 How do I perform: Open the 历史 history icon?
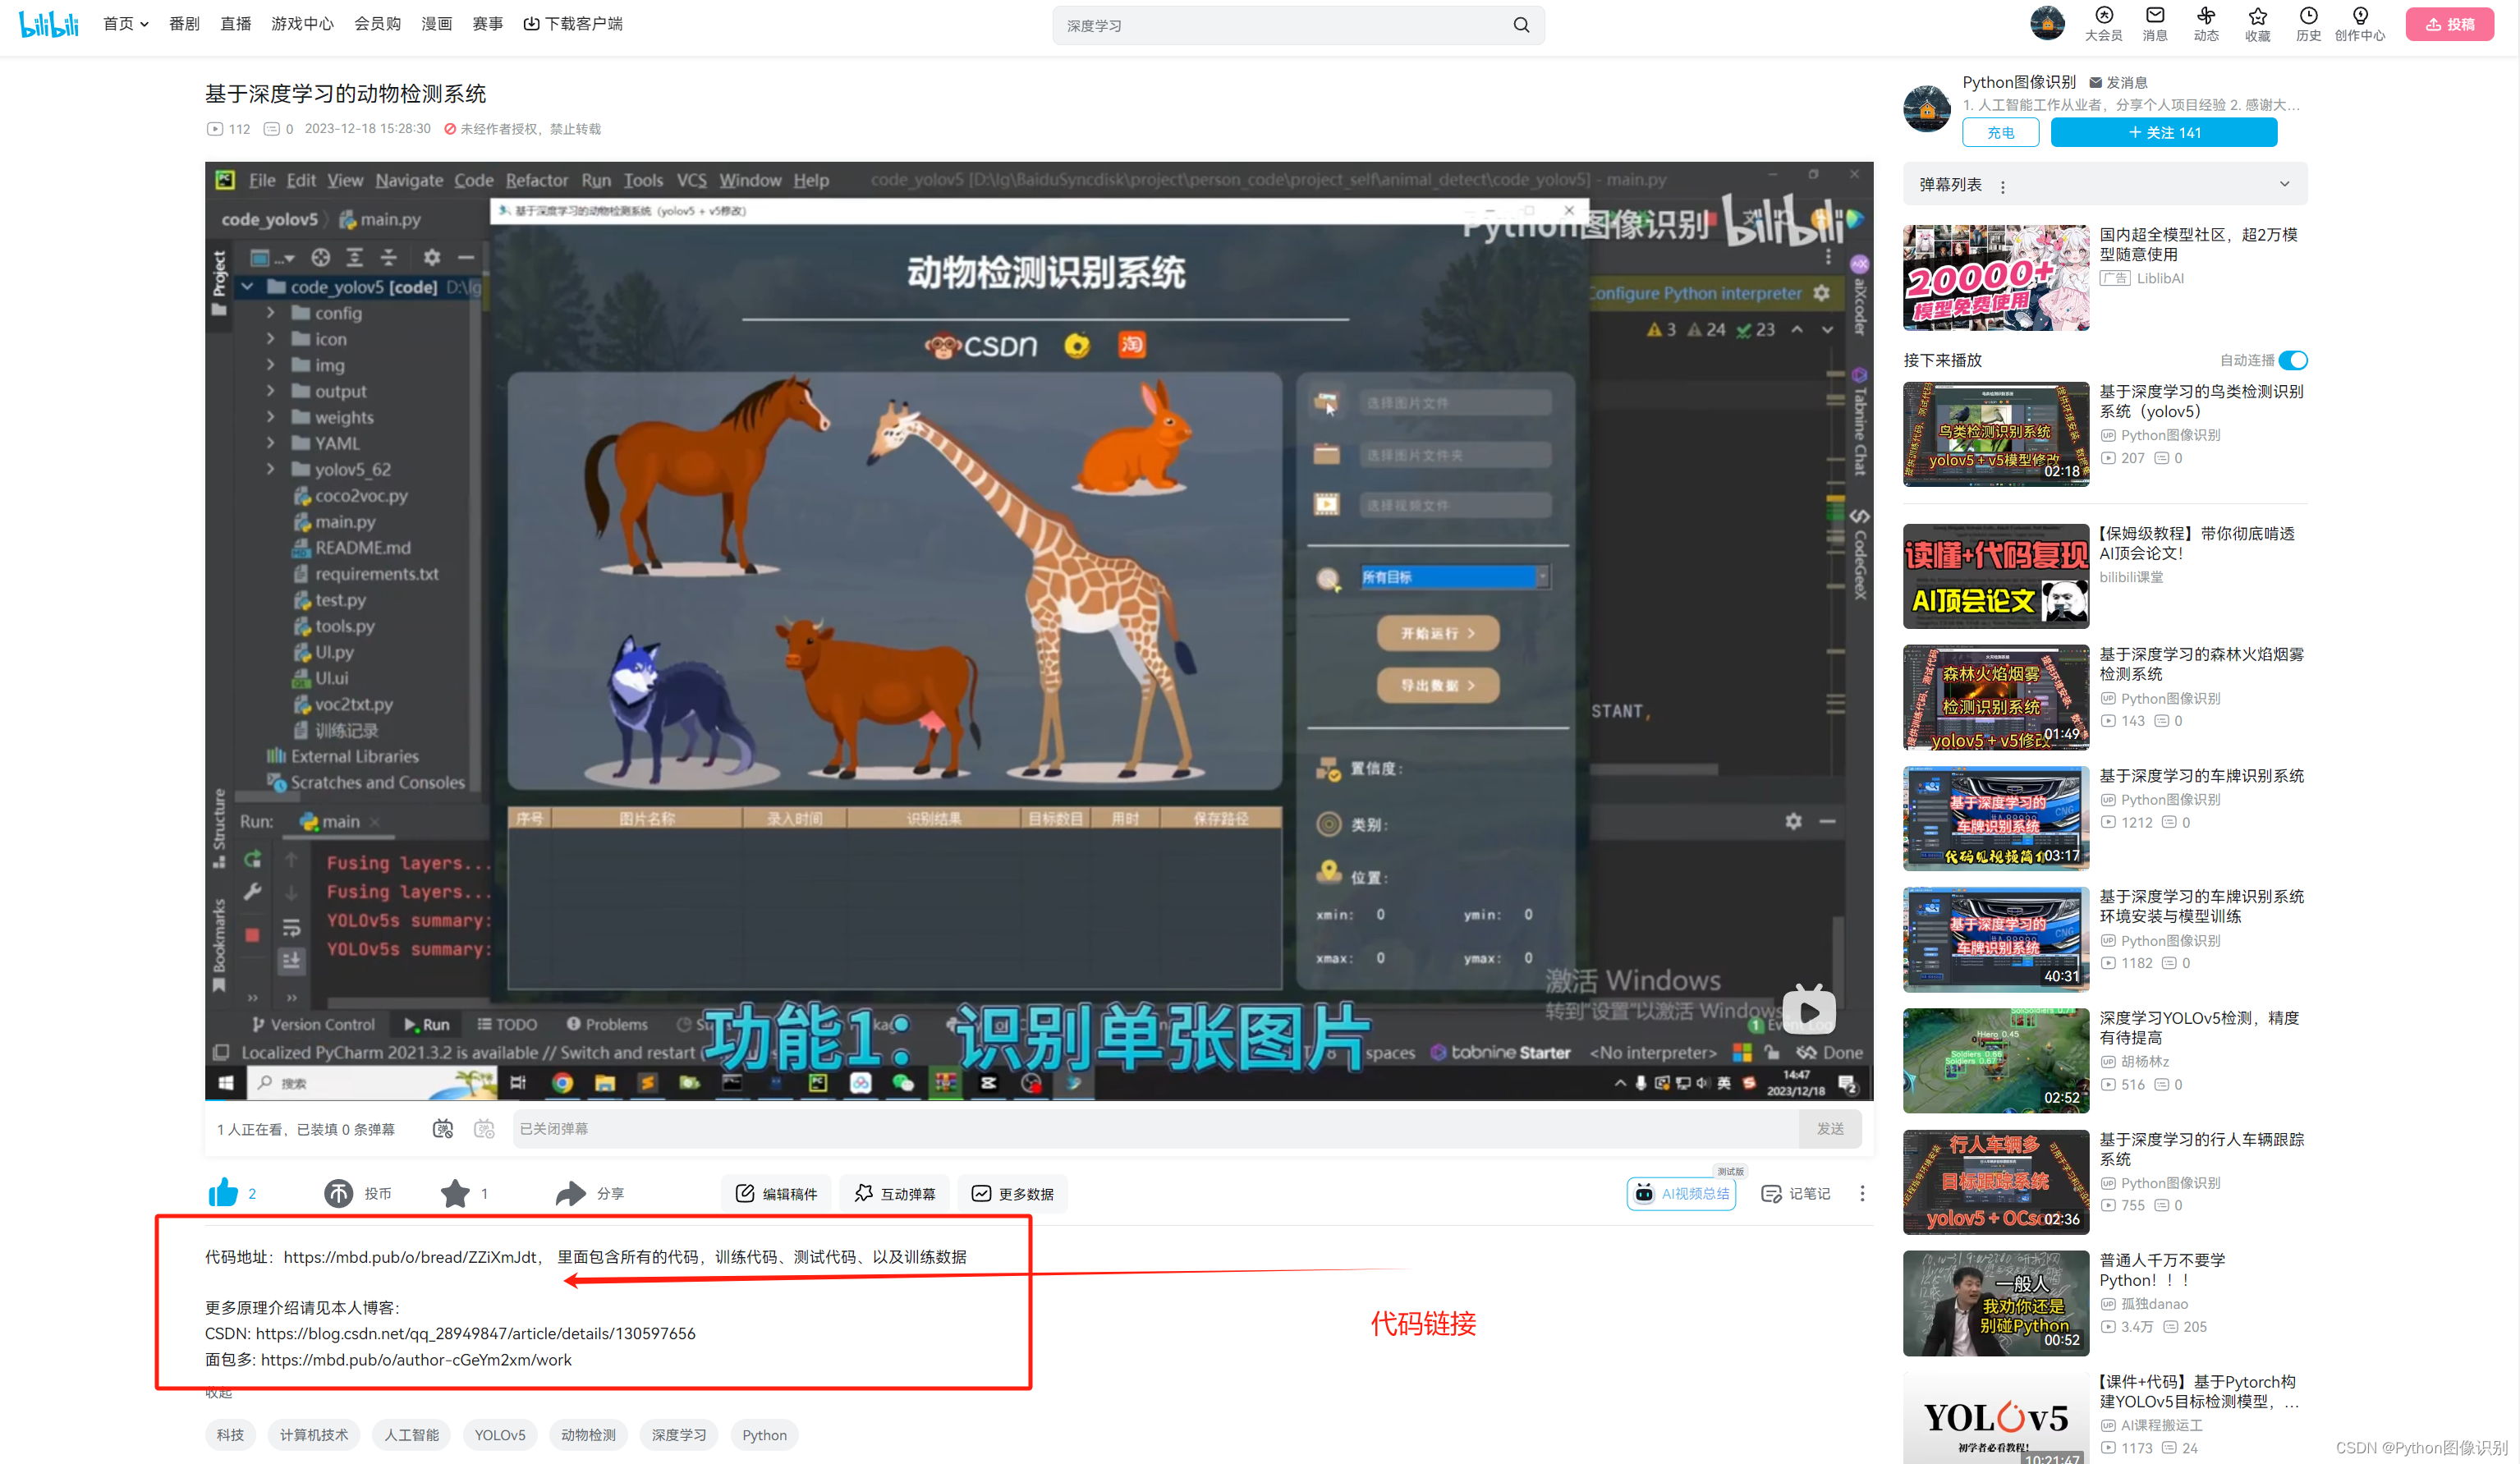[x=2308, y=24]
